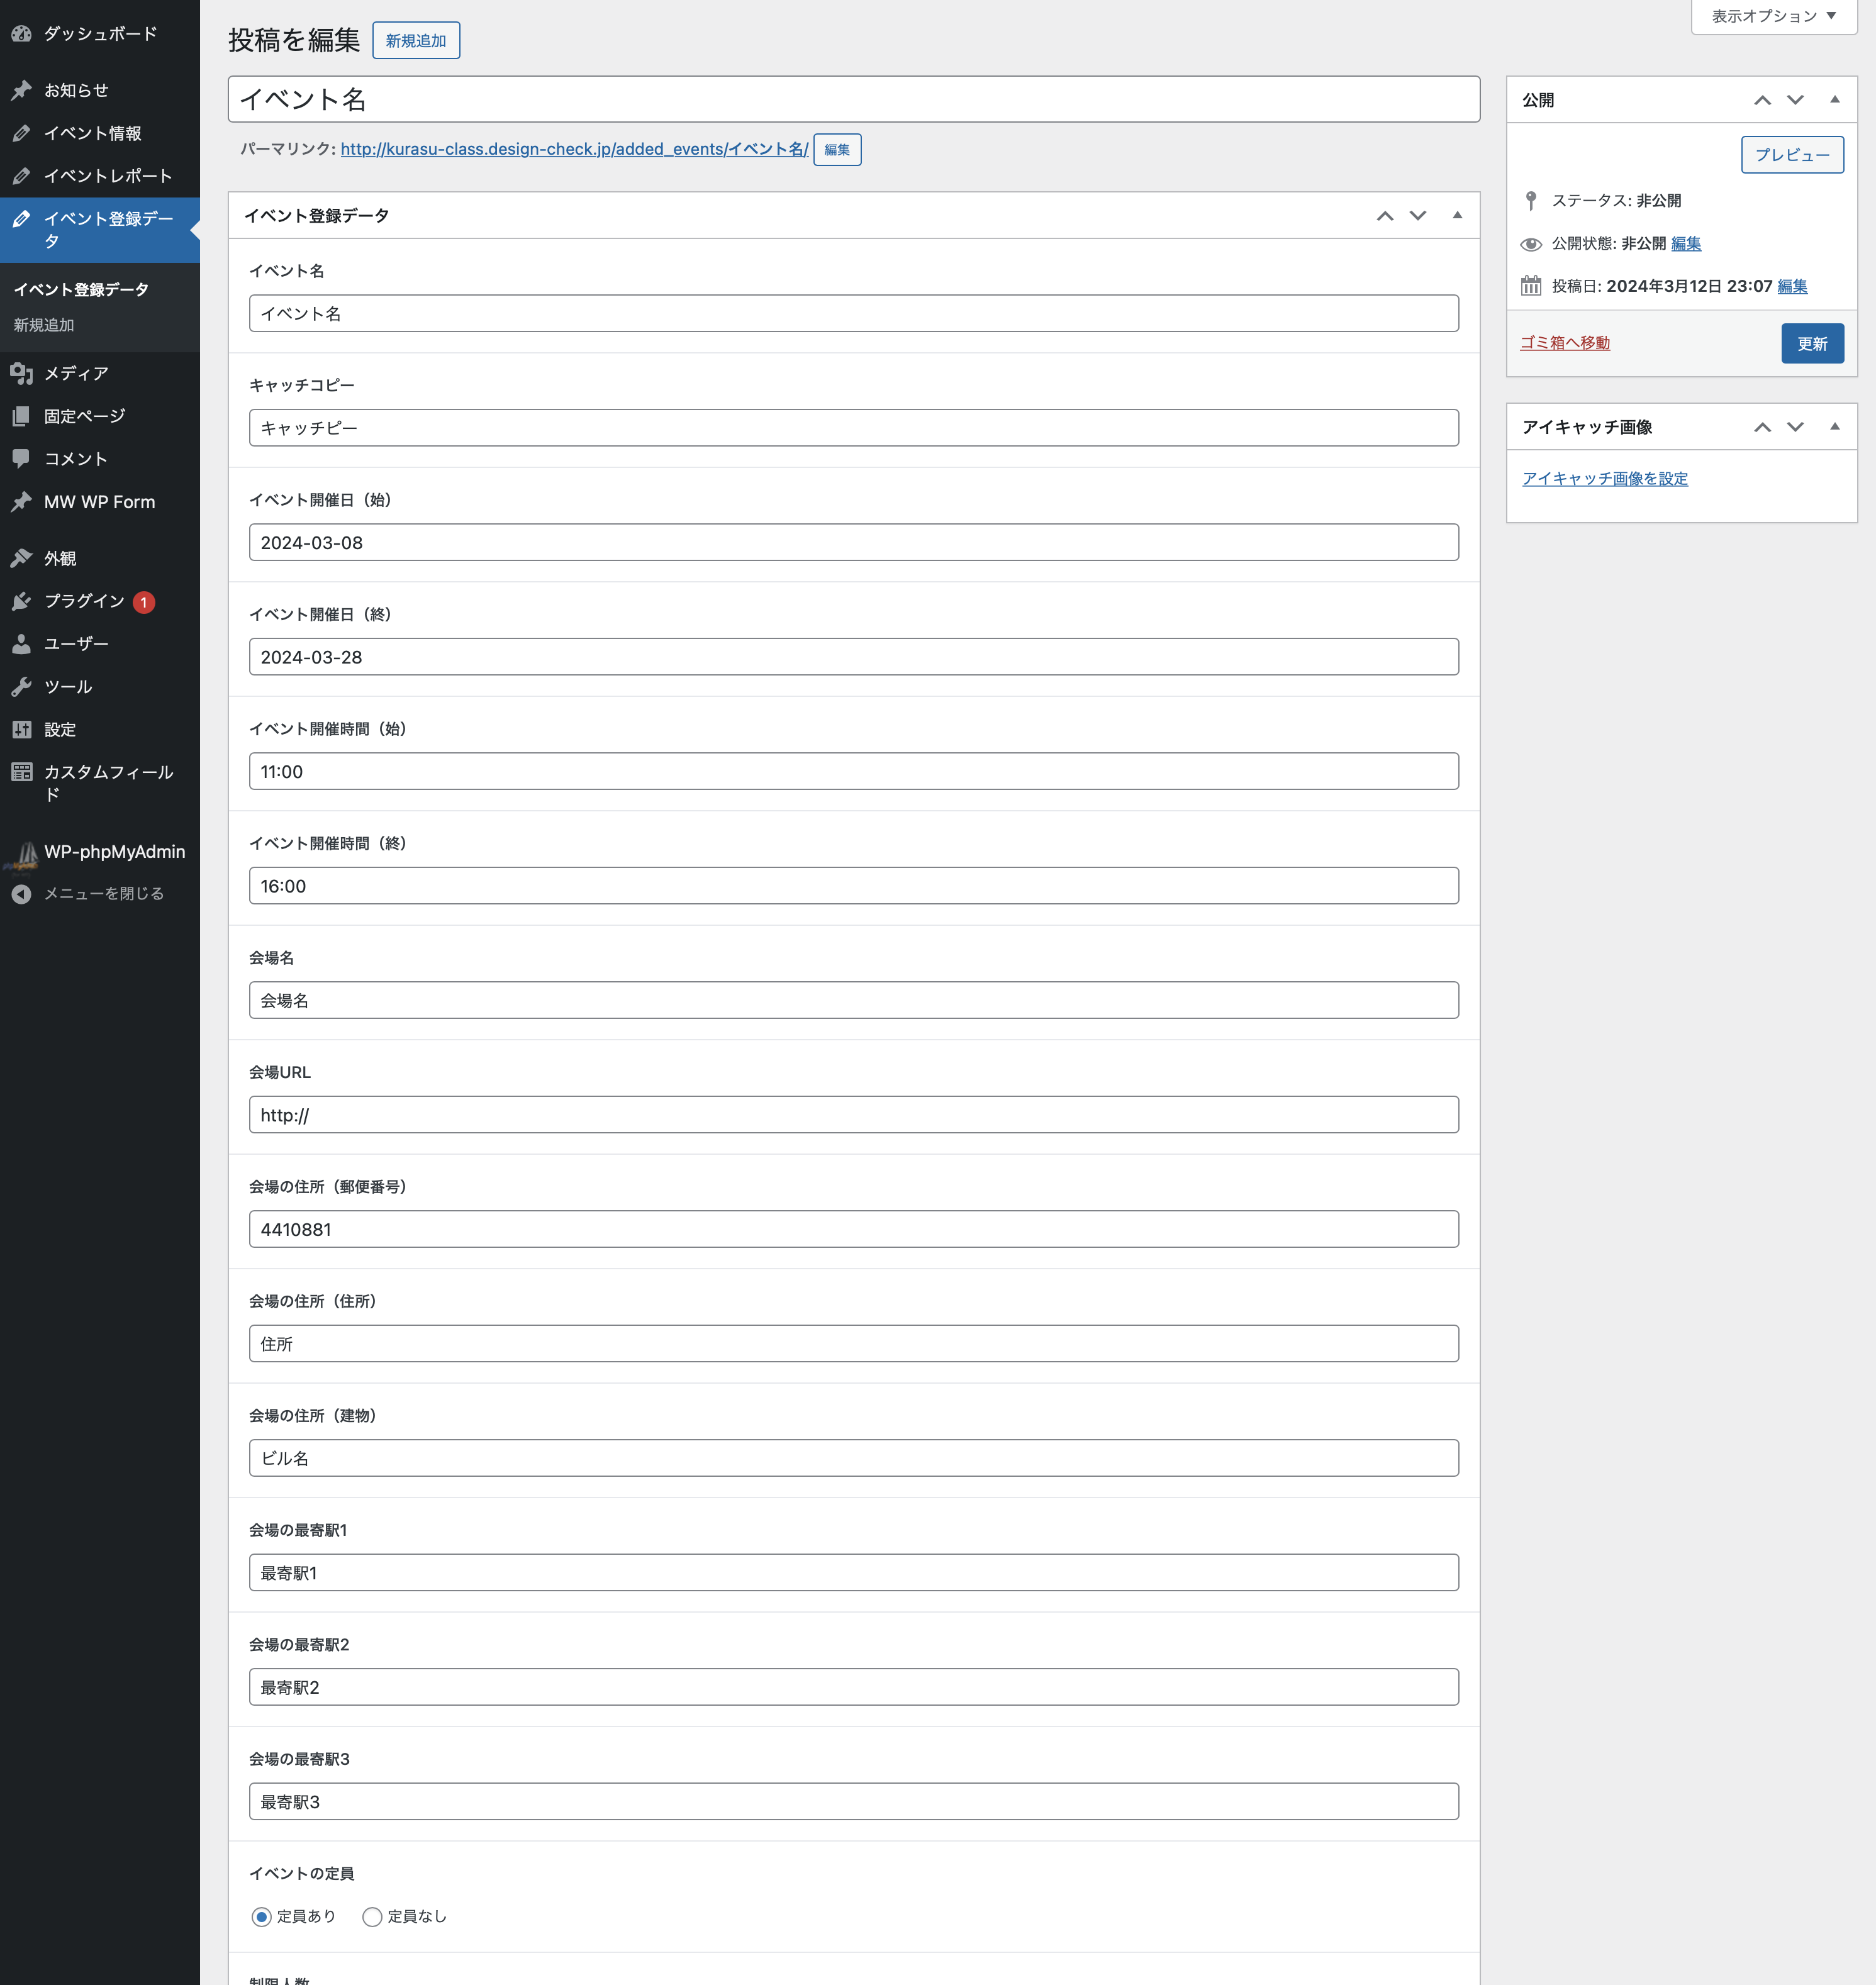Open the MW WP Form menu item
Screen dimensions: 1876x1985
[x=100, y=502]
